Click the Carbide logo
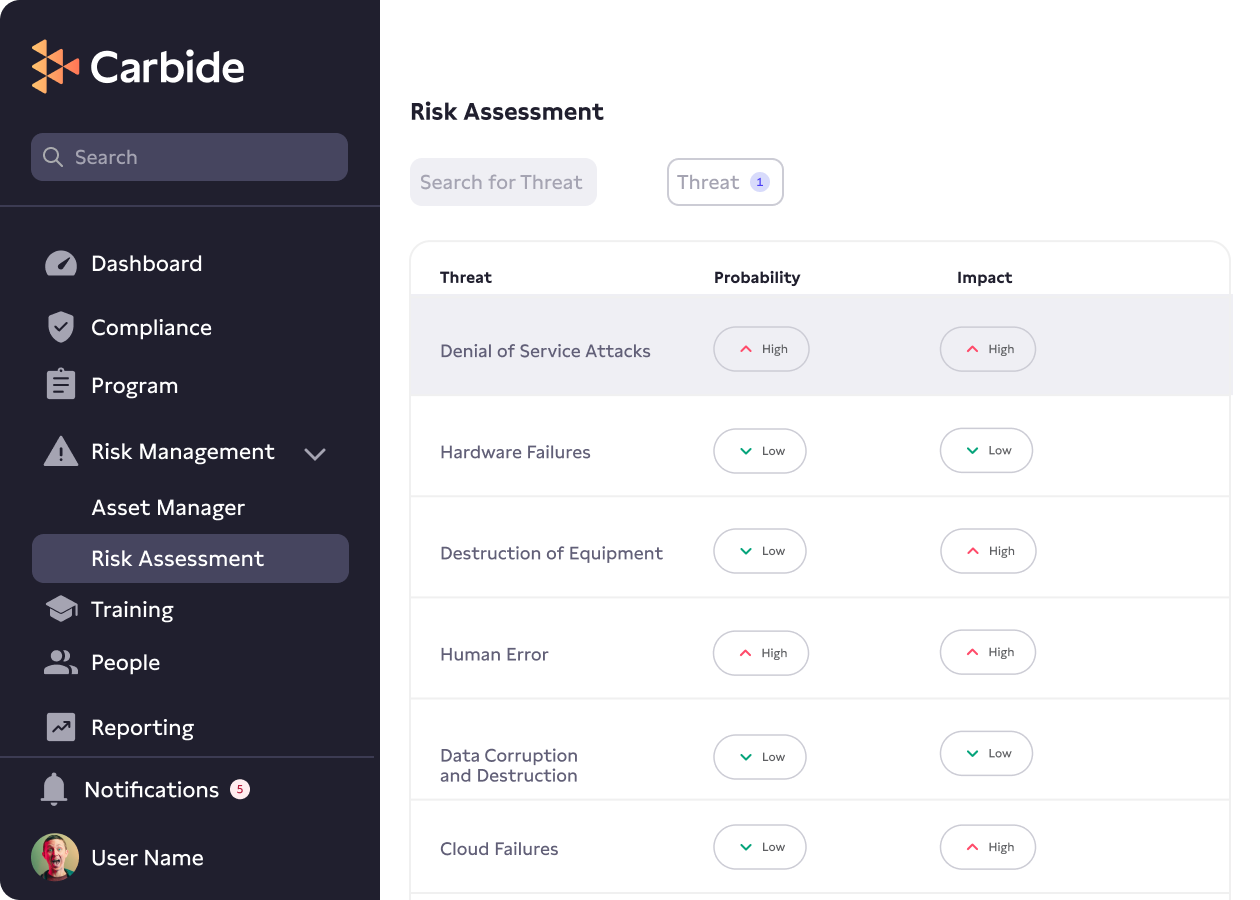 [x=137, y=66]
